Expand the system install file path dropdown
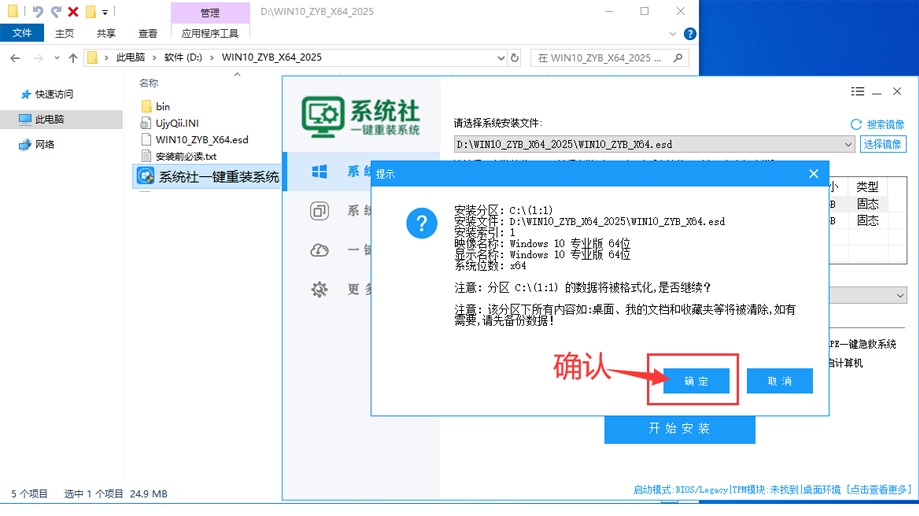Screen dimensions: 919x516 point(848,145)
